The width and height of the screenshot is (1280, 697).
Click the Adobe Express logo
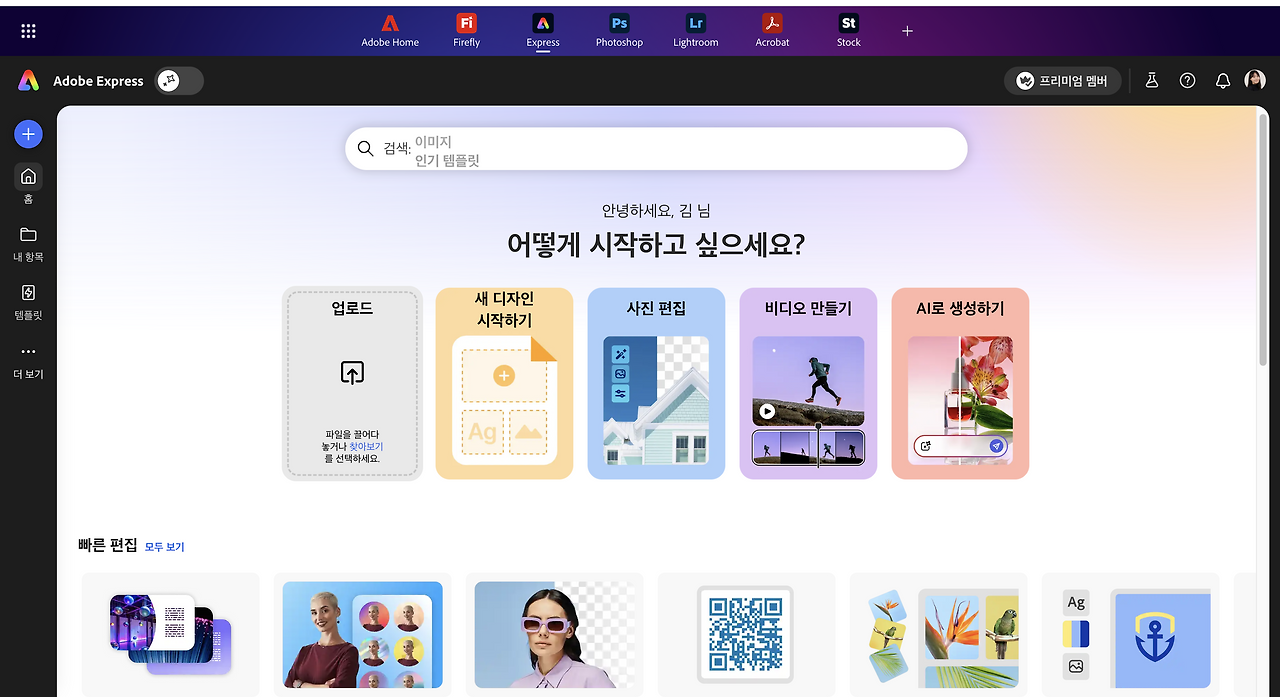coord(29,81)
